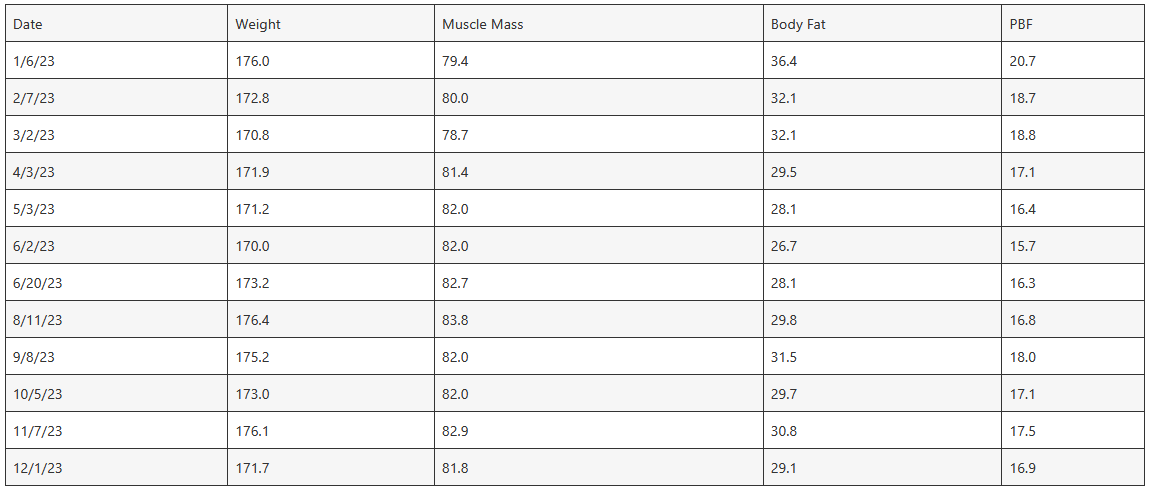Select weight value 173.2

click(x=252, y=283)
